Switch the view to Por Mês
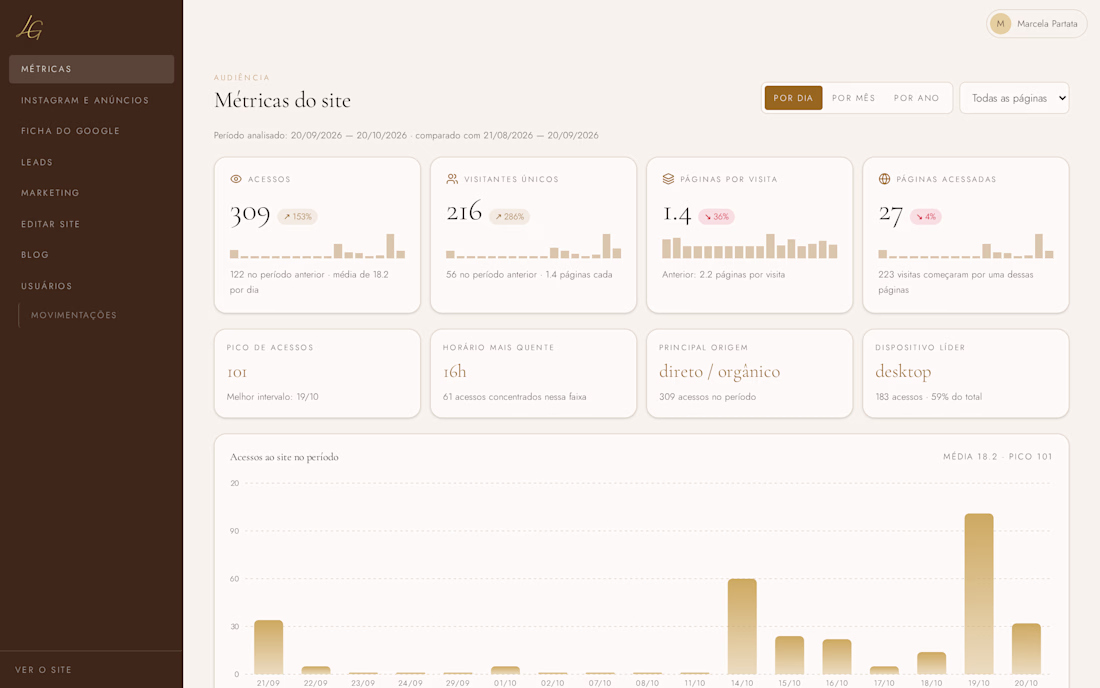Screen dimensions: 1100x688 pyautogui.click(x=854, y=98)
